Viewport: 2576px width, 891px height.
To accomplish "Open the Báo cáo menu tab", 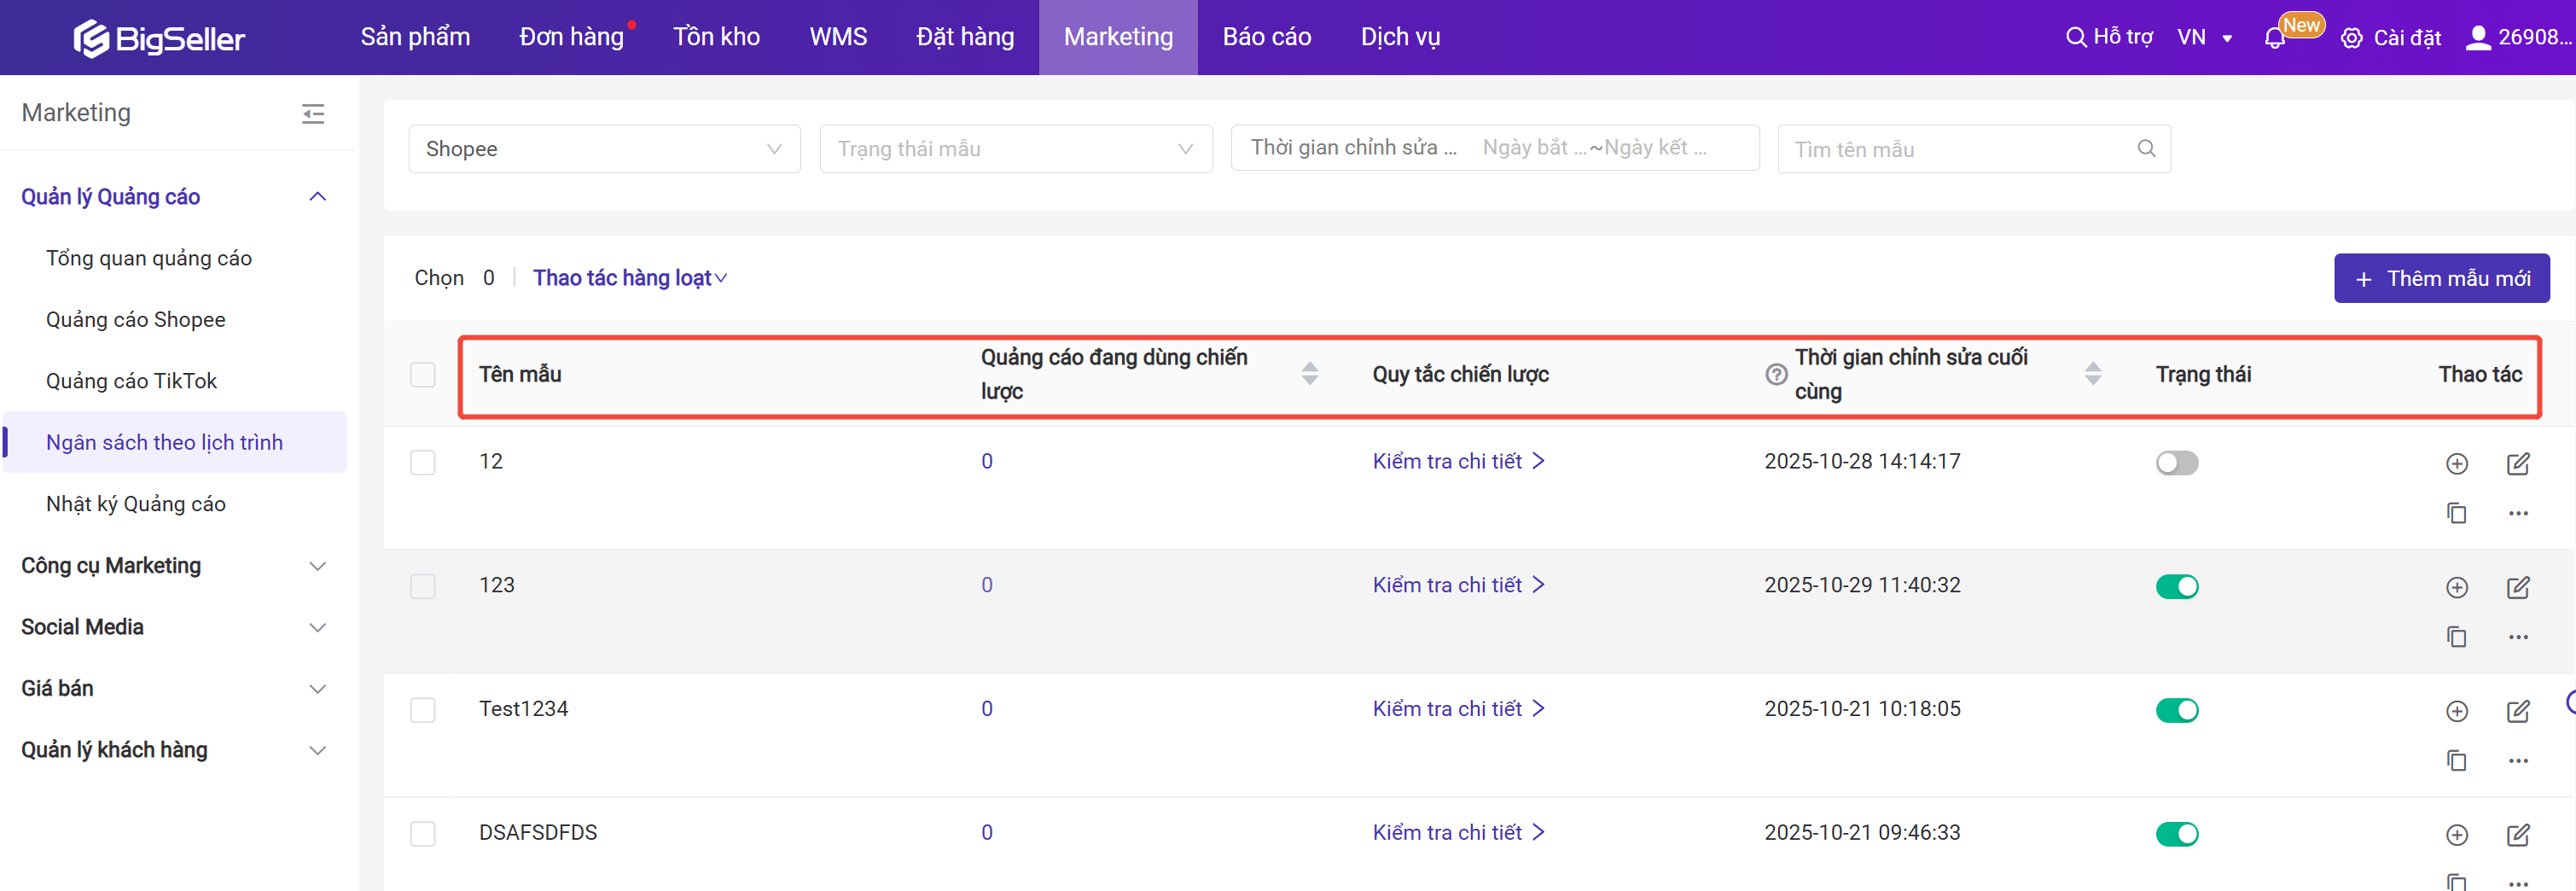I will 1266,37.
